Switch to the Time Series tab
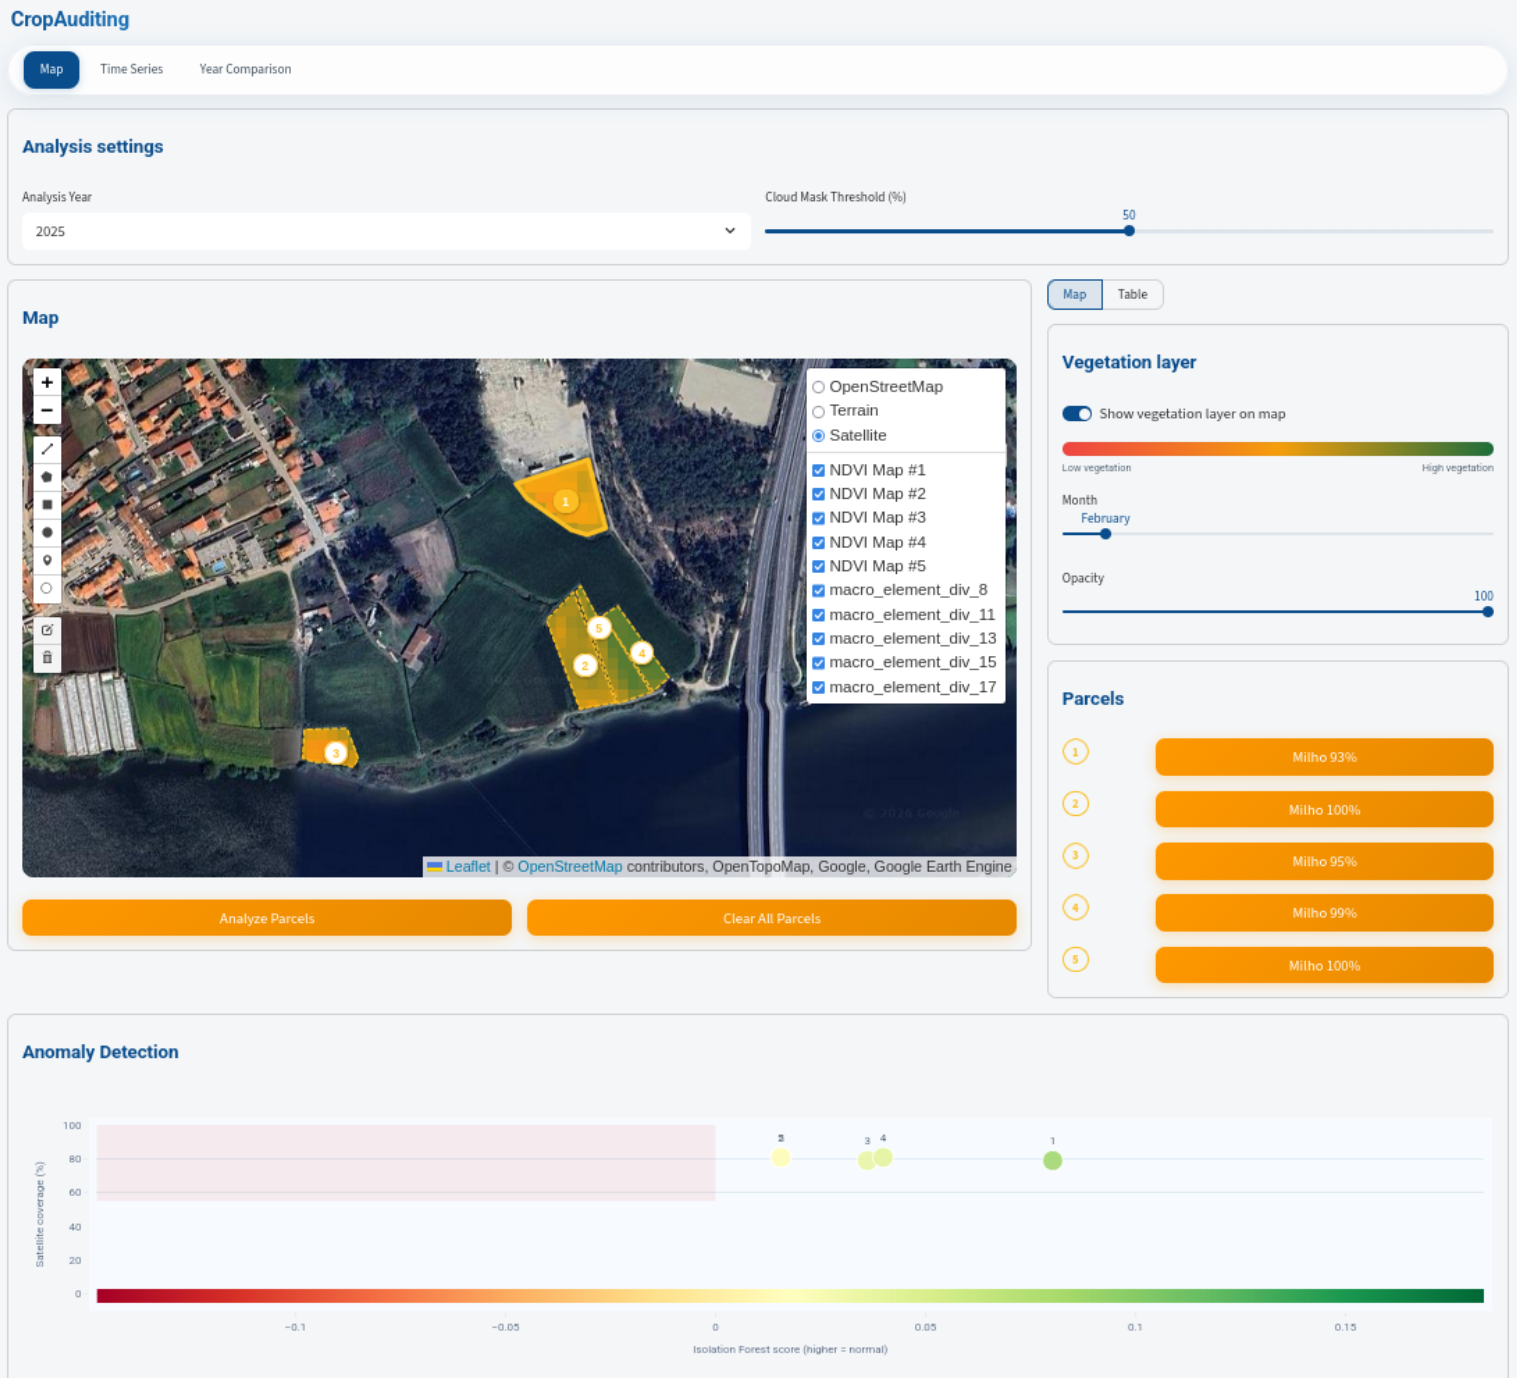 point(131,69)
